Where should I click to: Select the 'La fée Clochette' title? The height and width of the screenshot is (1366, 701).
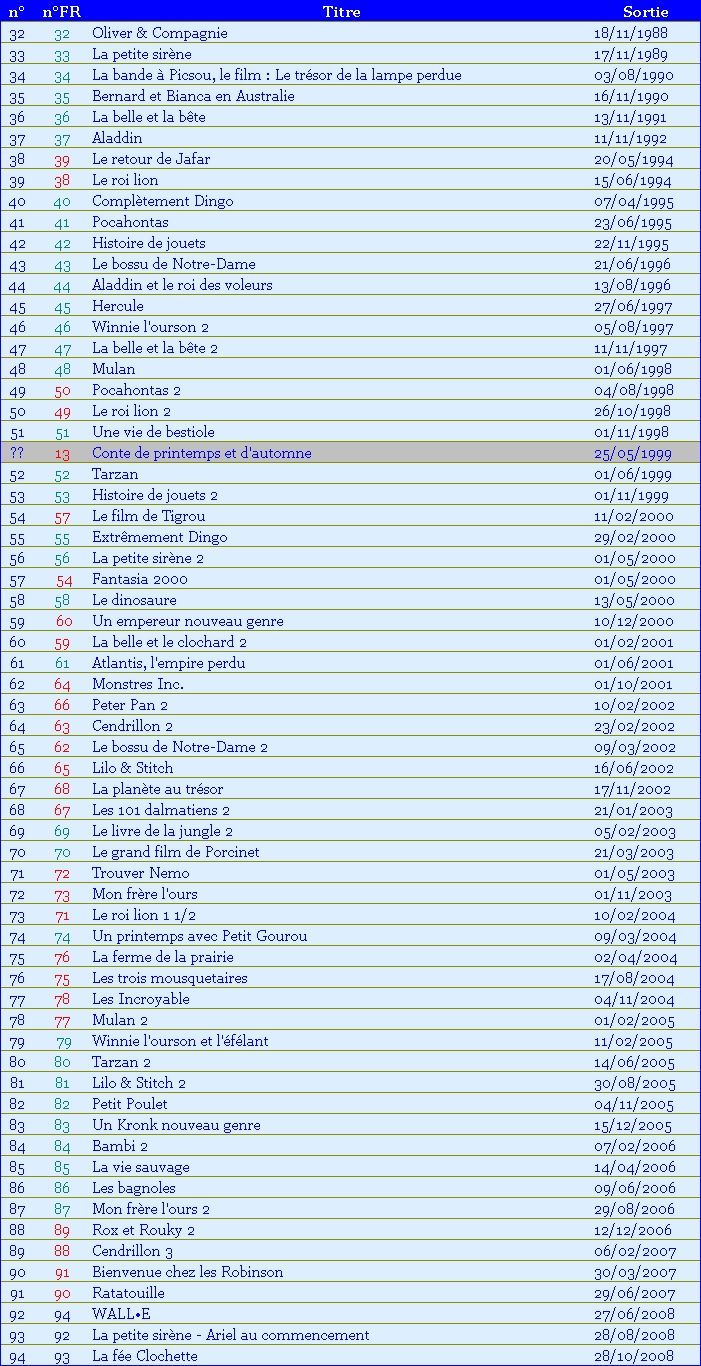(145, 1356)
